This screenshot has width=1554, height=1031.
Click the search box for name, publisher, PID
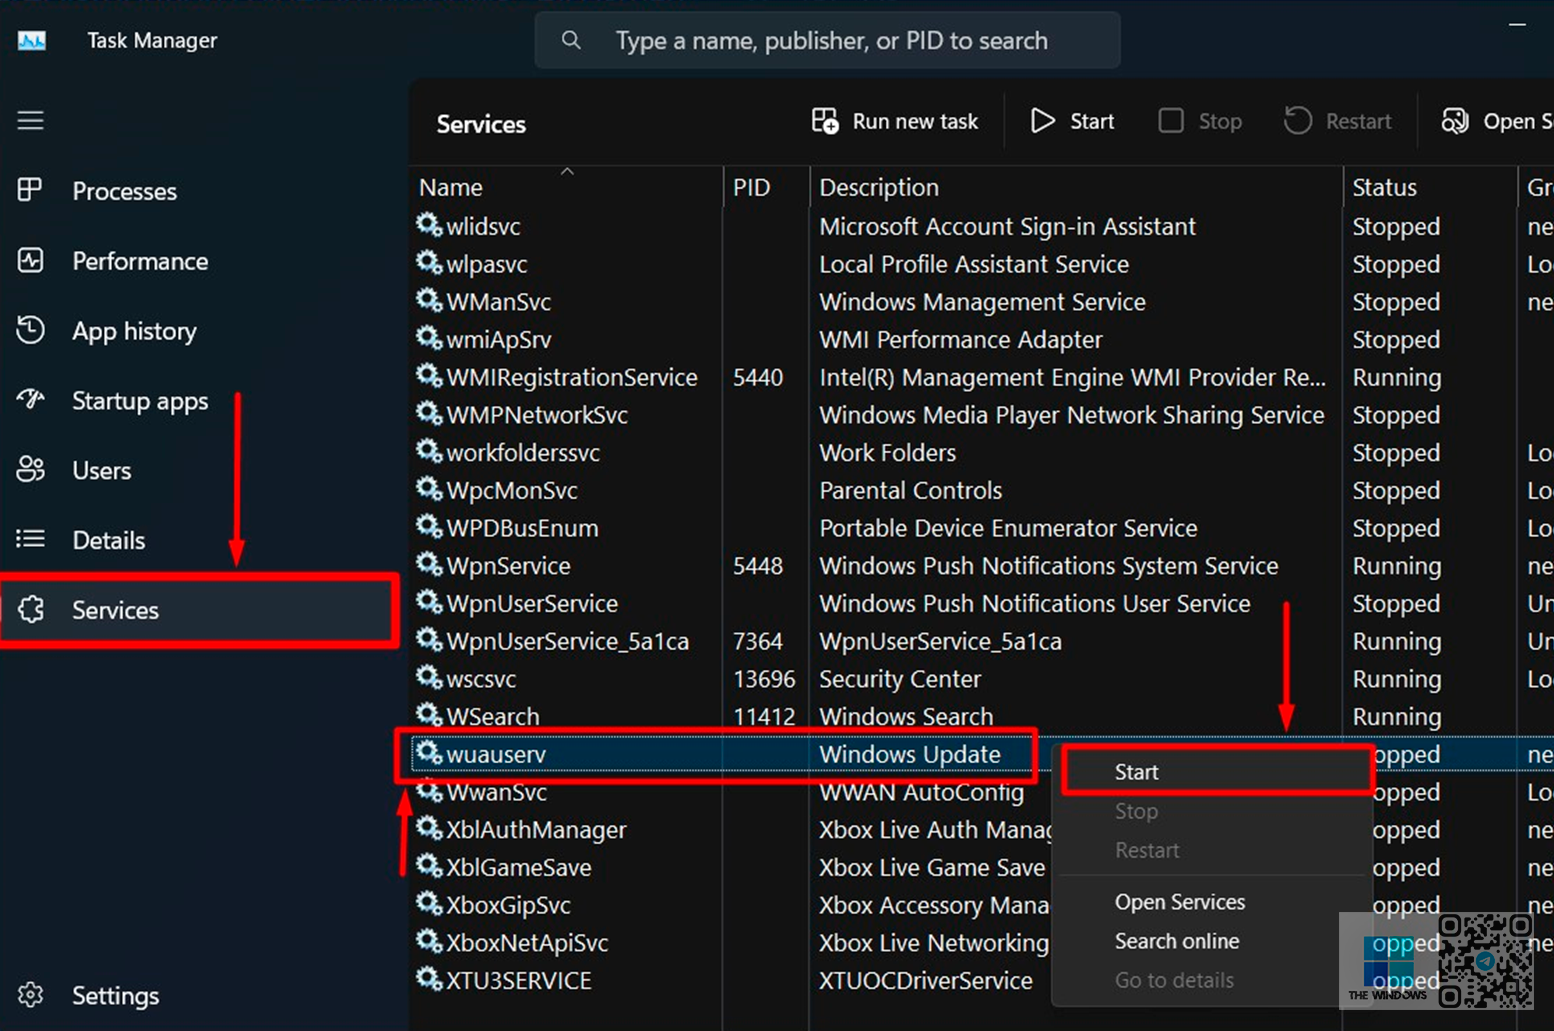827,40
